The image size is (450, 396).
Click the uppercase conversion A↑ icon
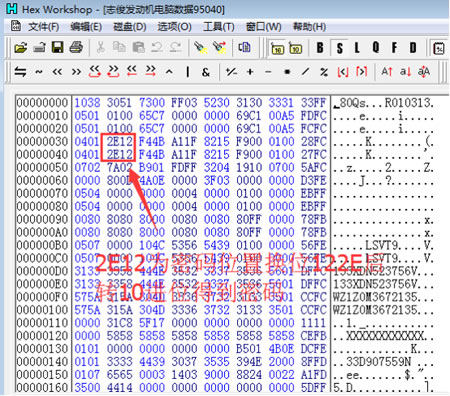[387, 71]
